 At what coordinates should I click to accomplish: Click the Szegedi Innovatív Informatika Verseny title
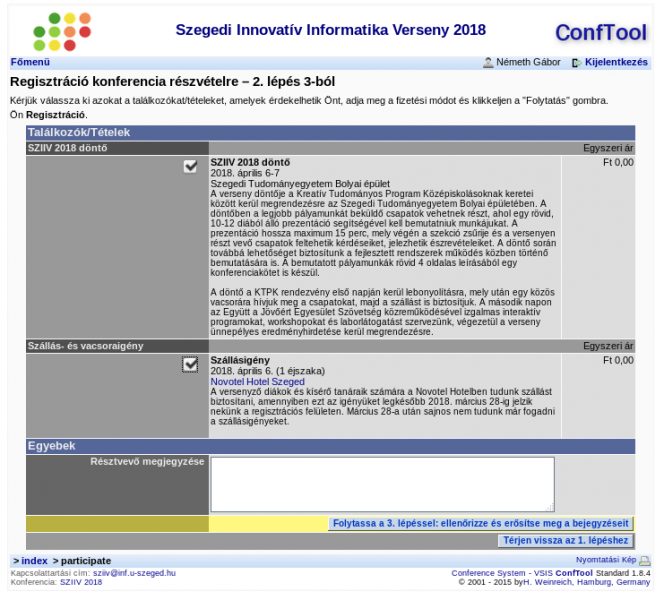330,31
